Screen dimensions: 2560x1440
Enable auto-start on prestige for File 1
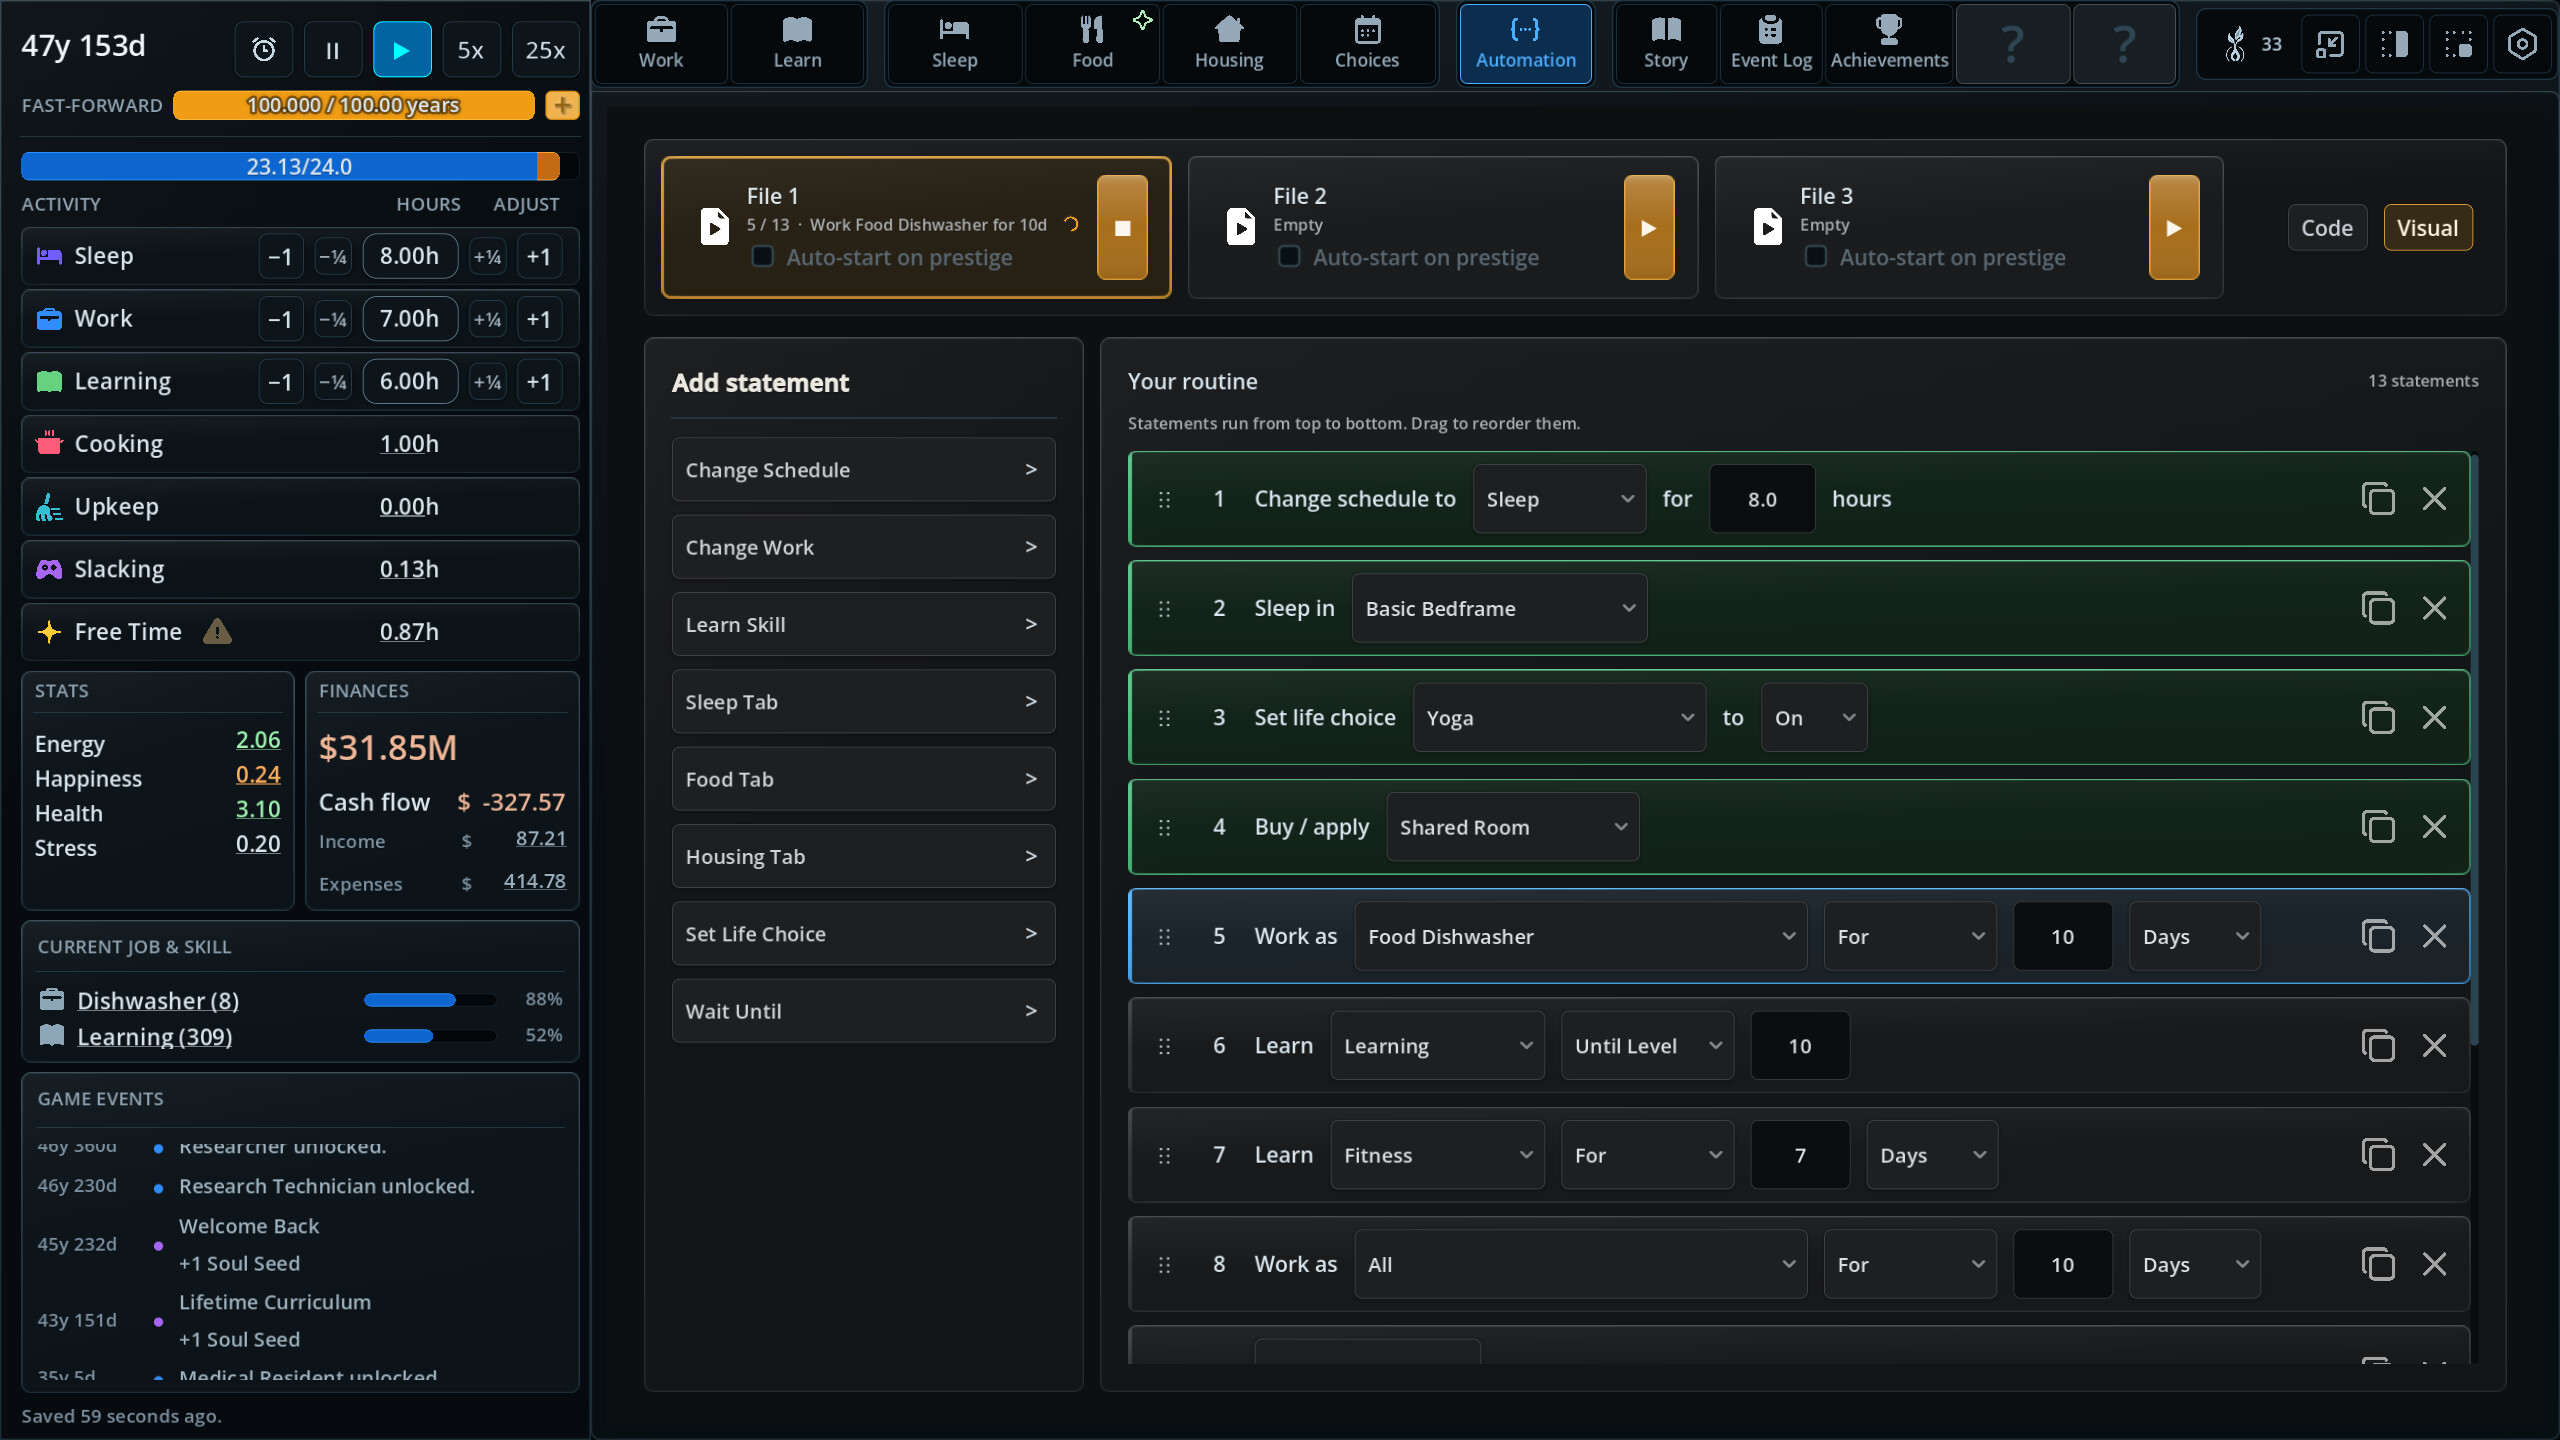763,257
